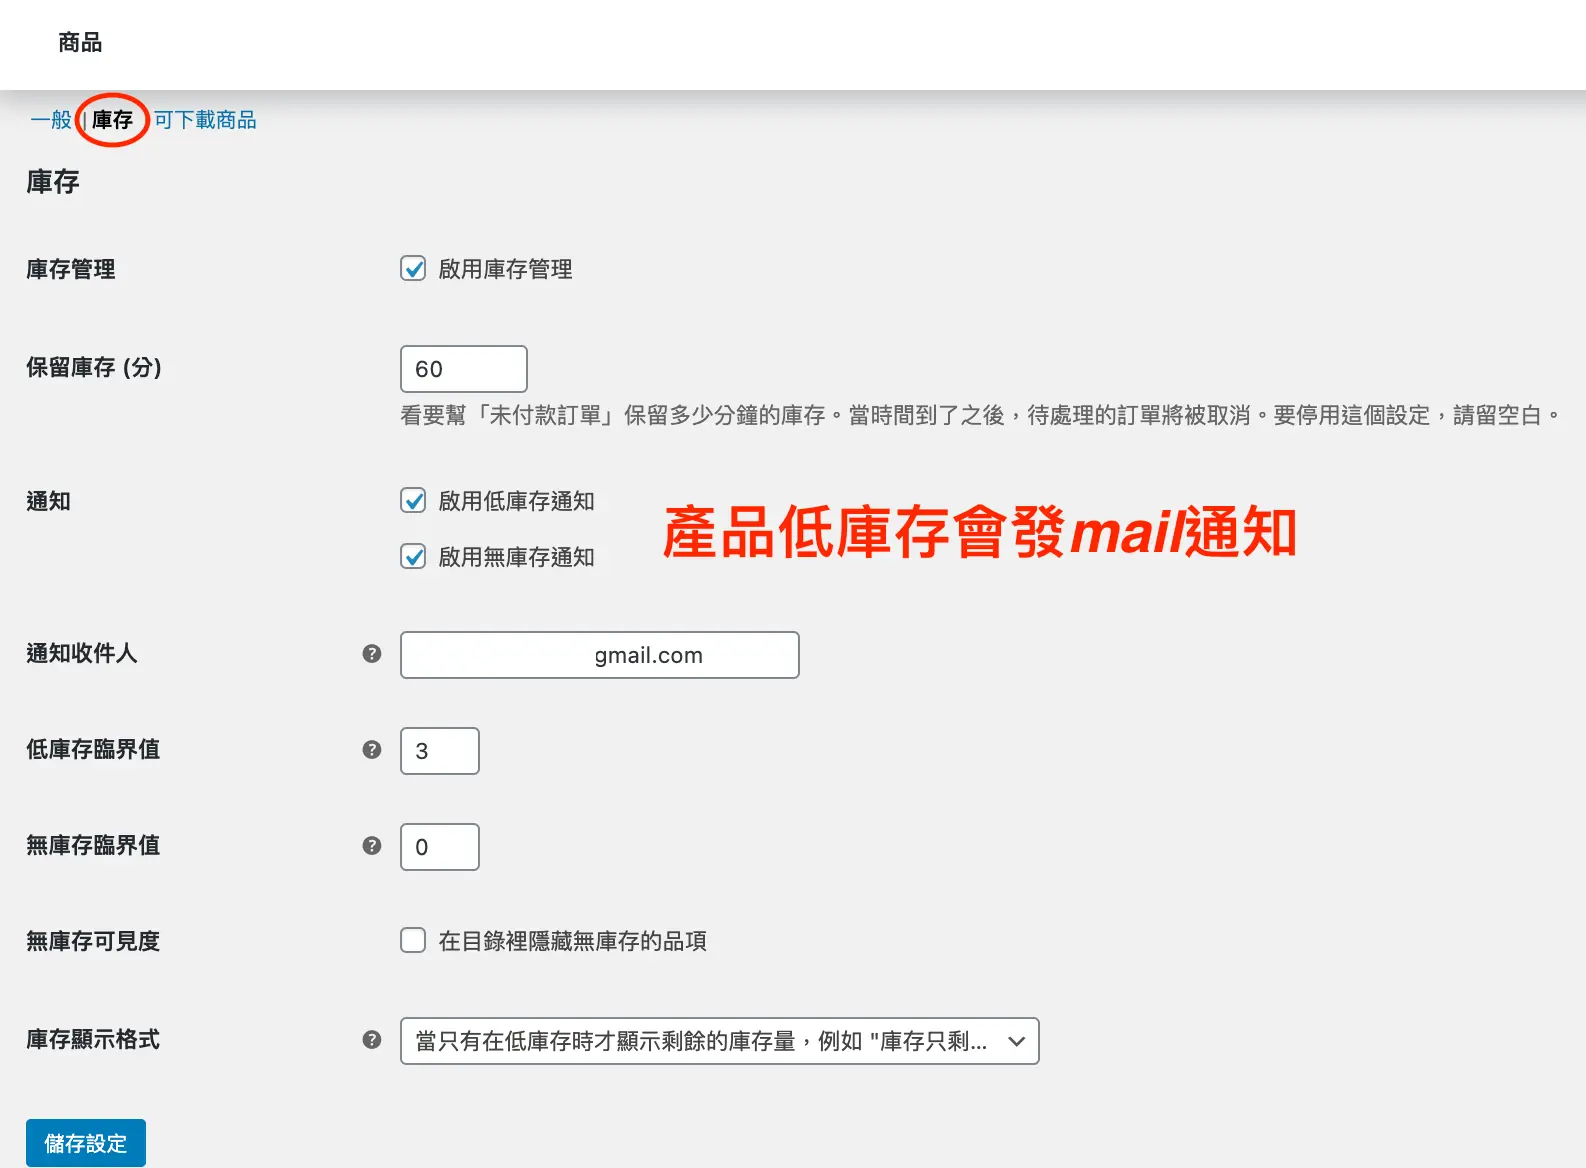Click help icon beside 庫存顯示格式
1586x1168 pixels.
[372, 1039]
